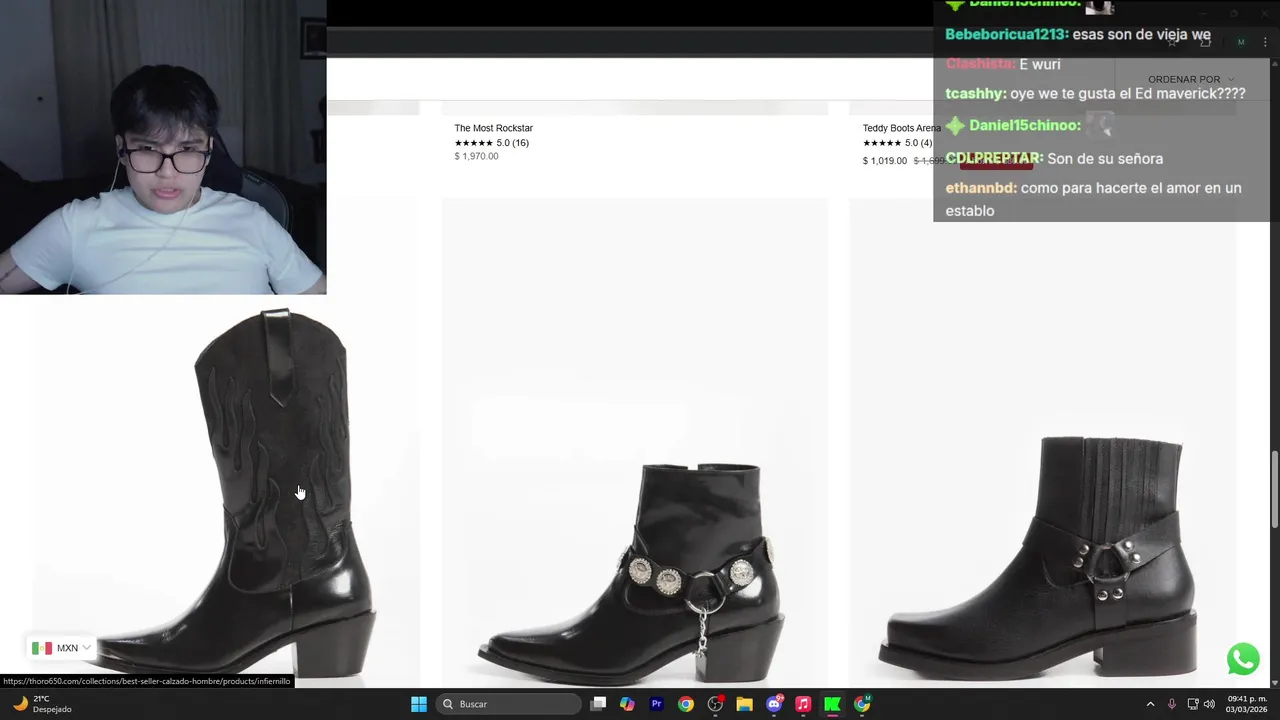The image size is (1280, 720).
Task: Open the green Kick app taskbar icon
Action: click(x=832, y=704)
